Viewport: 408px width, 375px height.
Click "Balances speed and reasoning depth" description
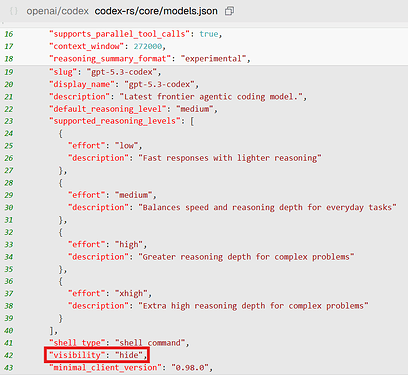267,207
